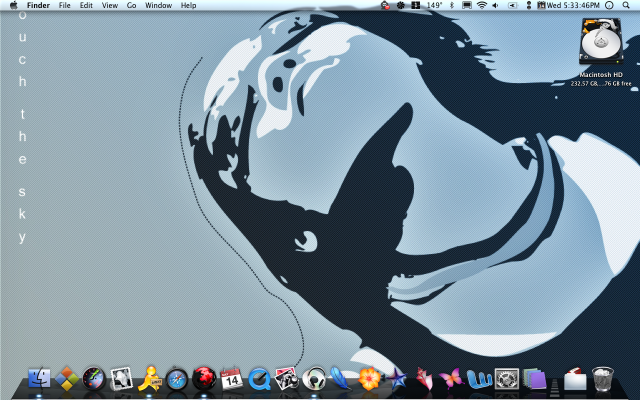Open the speedometer gauge app in the dock
Image resolution: width=640 pixels, height=400 pixels.
94,378
